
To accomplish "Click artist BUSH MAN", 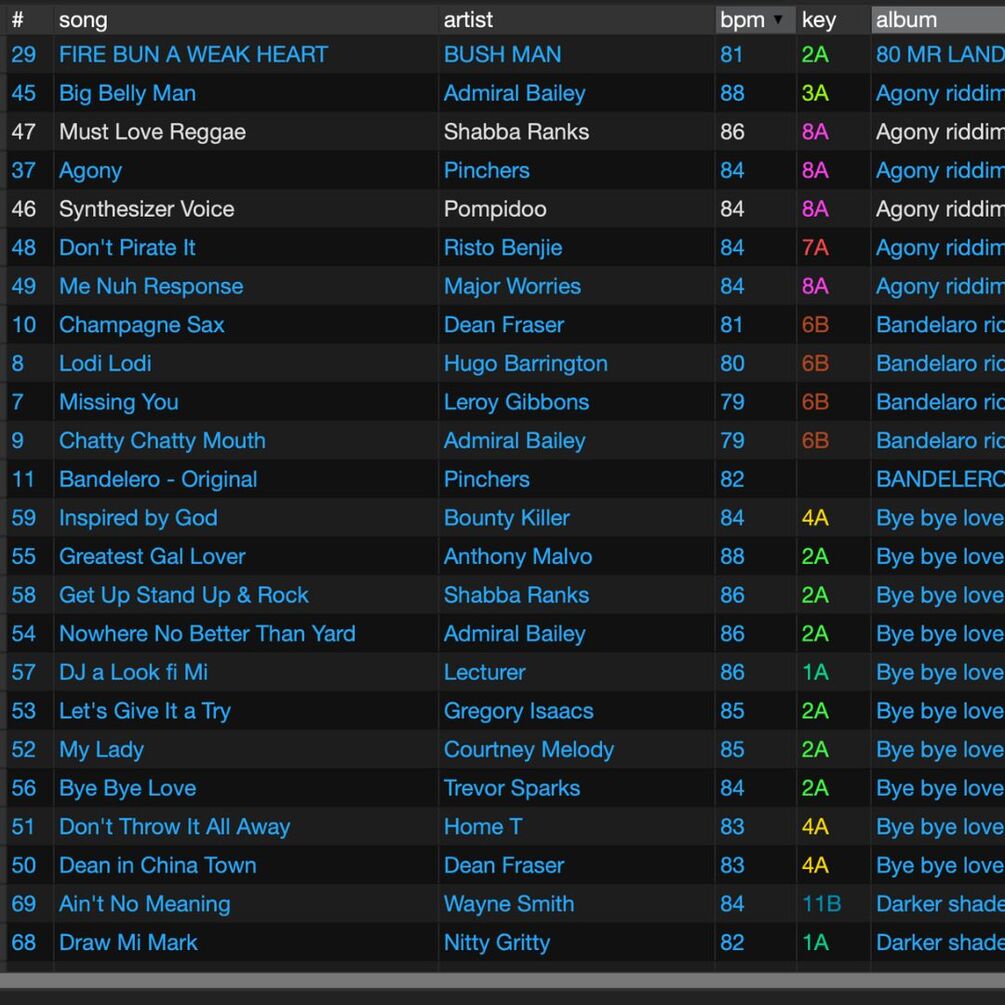I will pyautogui.click(x=502, y=54).
